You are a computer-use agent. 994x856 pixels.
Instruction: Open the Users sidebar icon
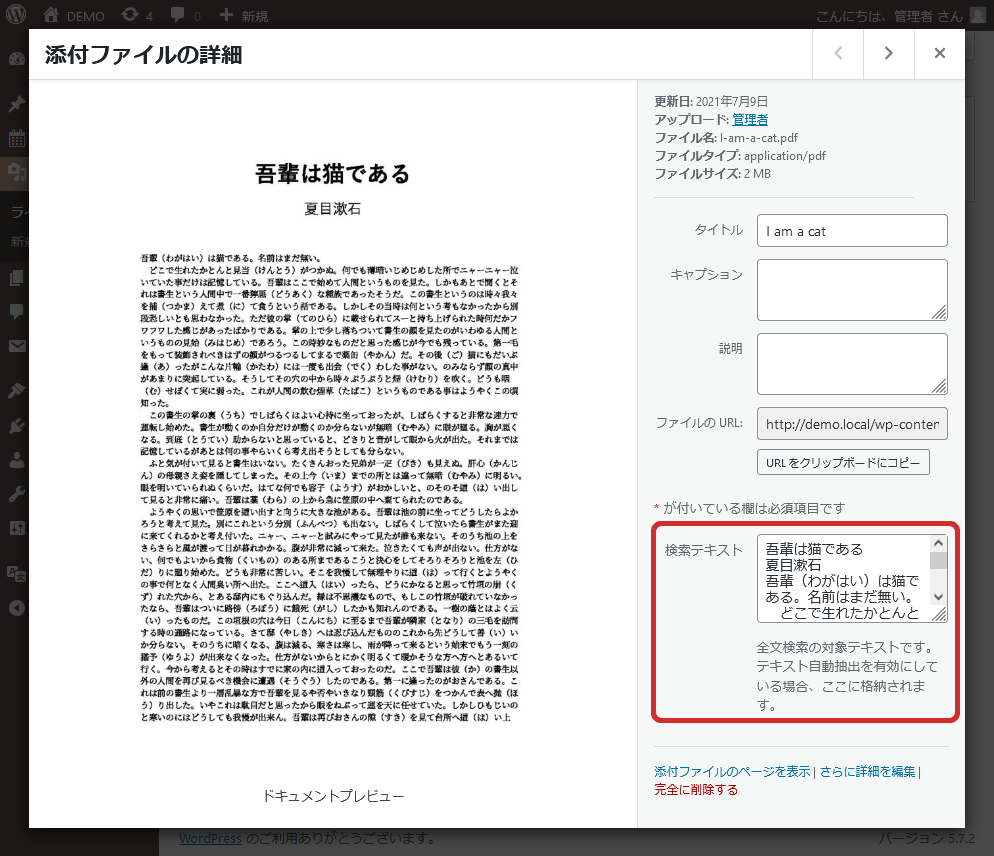[x=17, y=460]
